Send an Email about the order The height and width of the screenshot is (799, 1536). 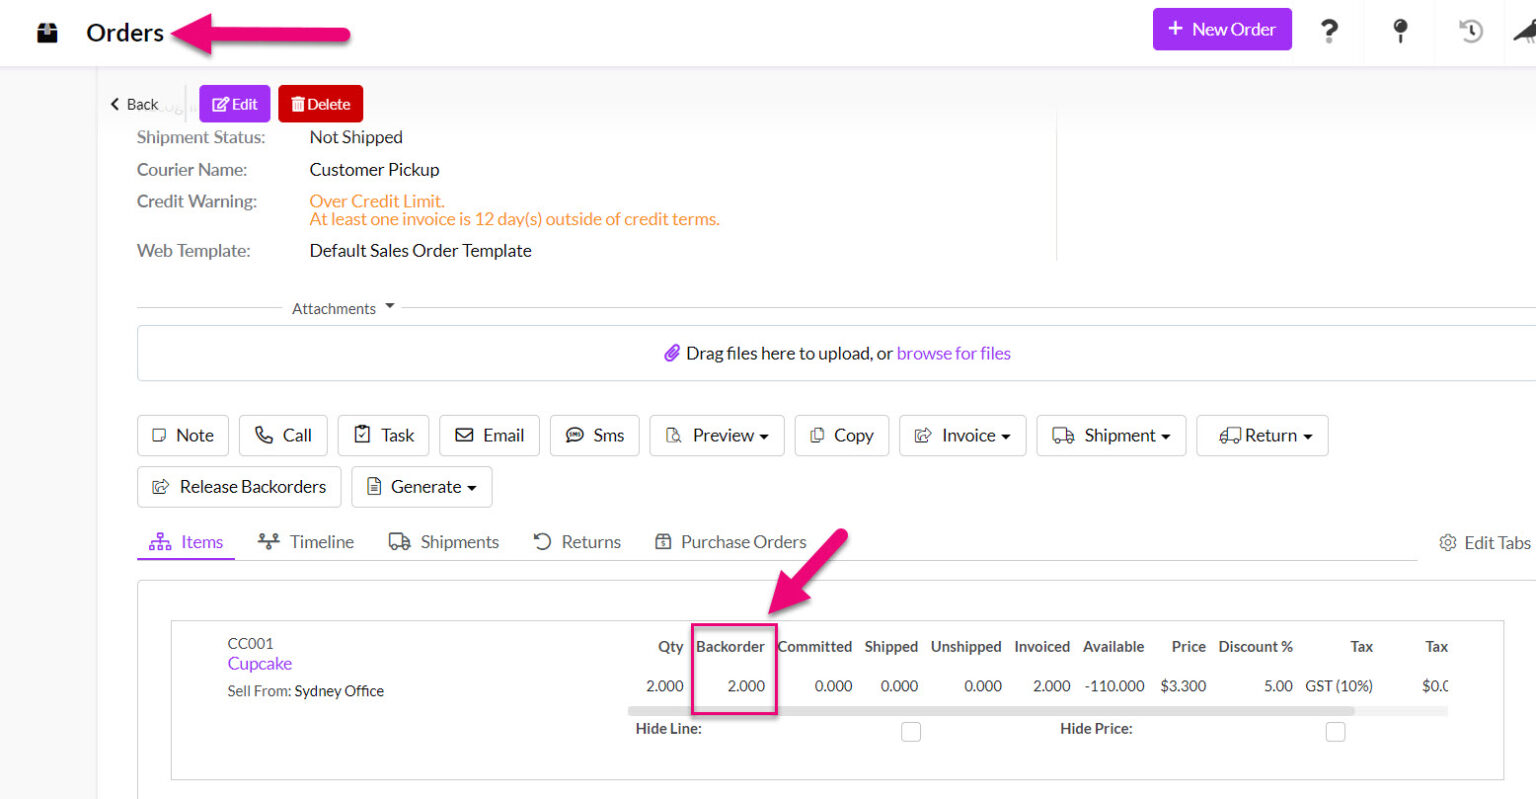pyautogui.click(x=489, y=435)
